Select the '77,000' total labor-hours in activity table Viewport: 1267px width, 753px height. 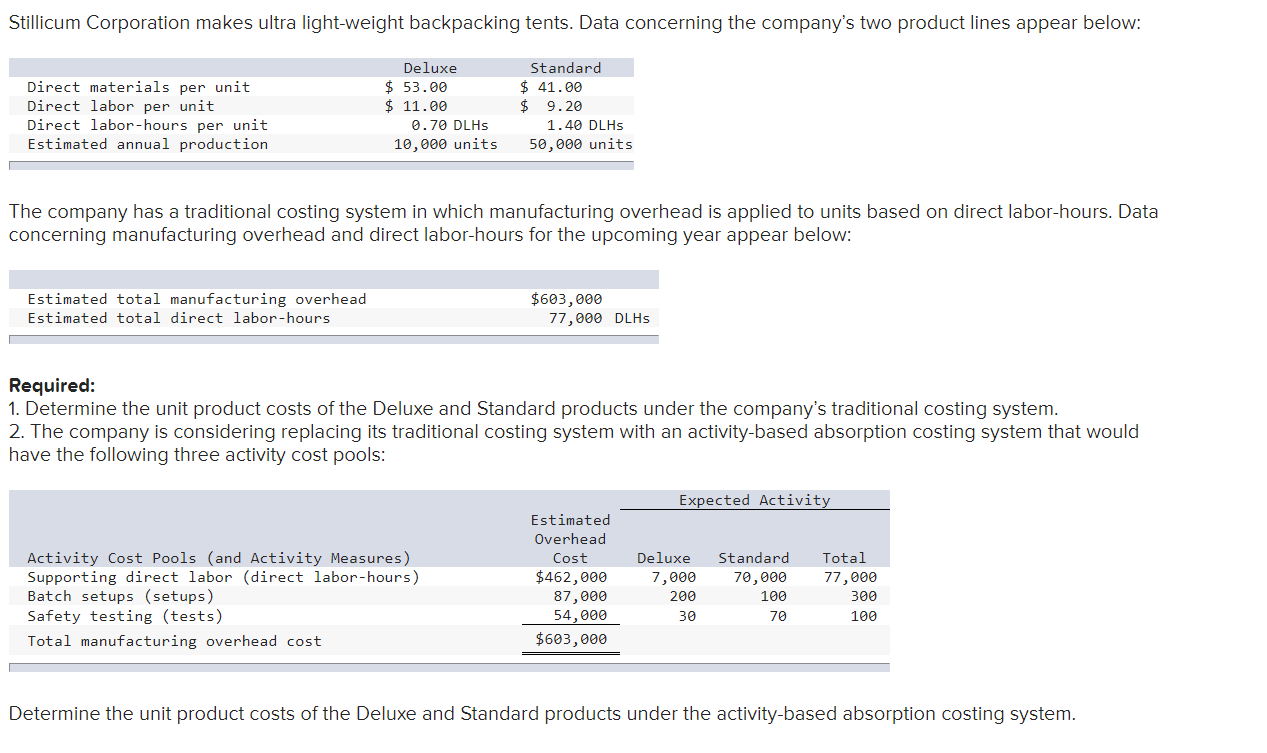coord(850,577)
